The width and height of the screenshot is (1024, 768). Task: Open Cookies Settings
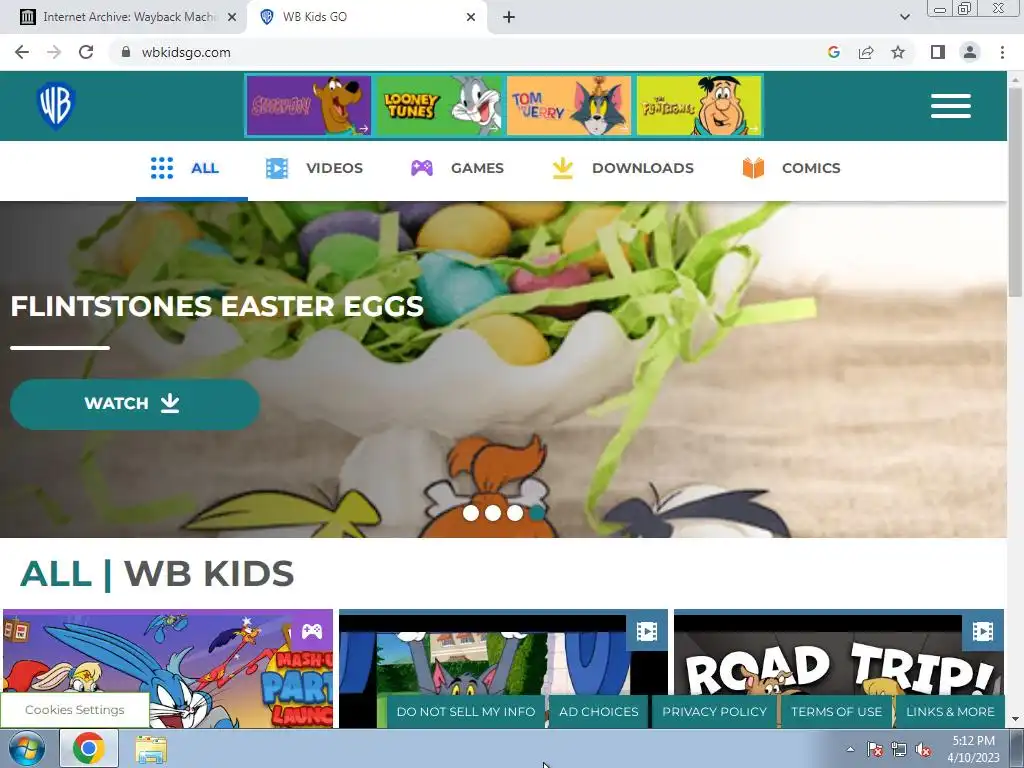74,710
